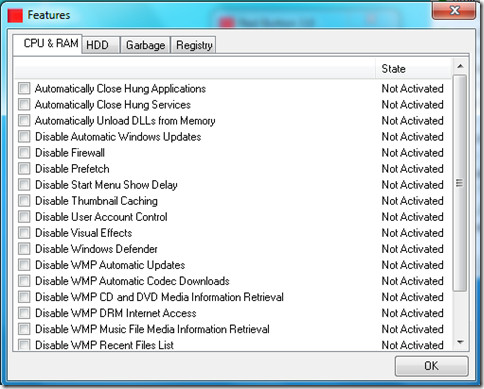This screenshot has width=484, height=389.
Task: Click 'Not Activated' state for Disable WMP DRM Internet Access
Action: [412, 313]
